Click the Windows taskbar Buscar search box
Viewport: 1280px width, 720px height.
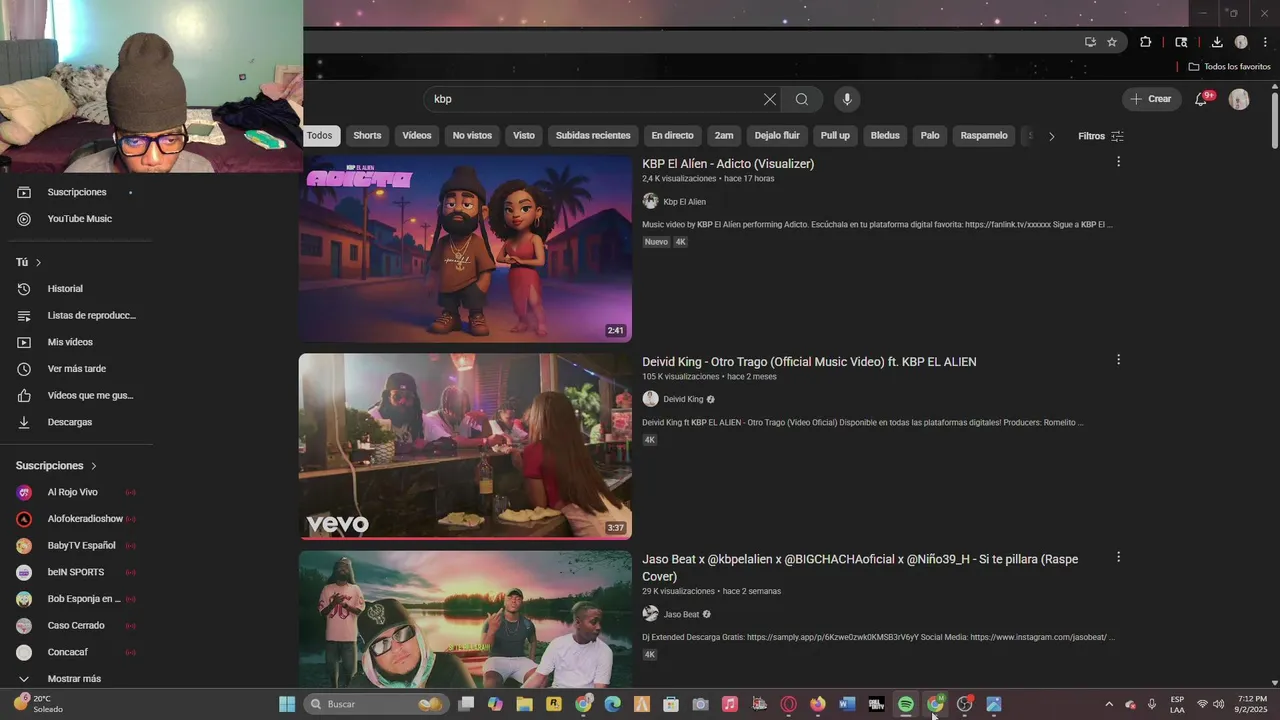tap(375, 704)
